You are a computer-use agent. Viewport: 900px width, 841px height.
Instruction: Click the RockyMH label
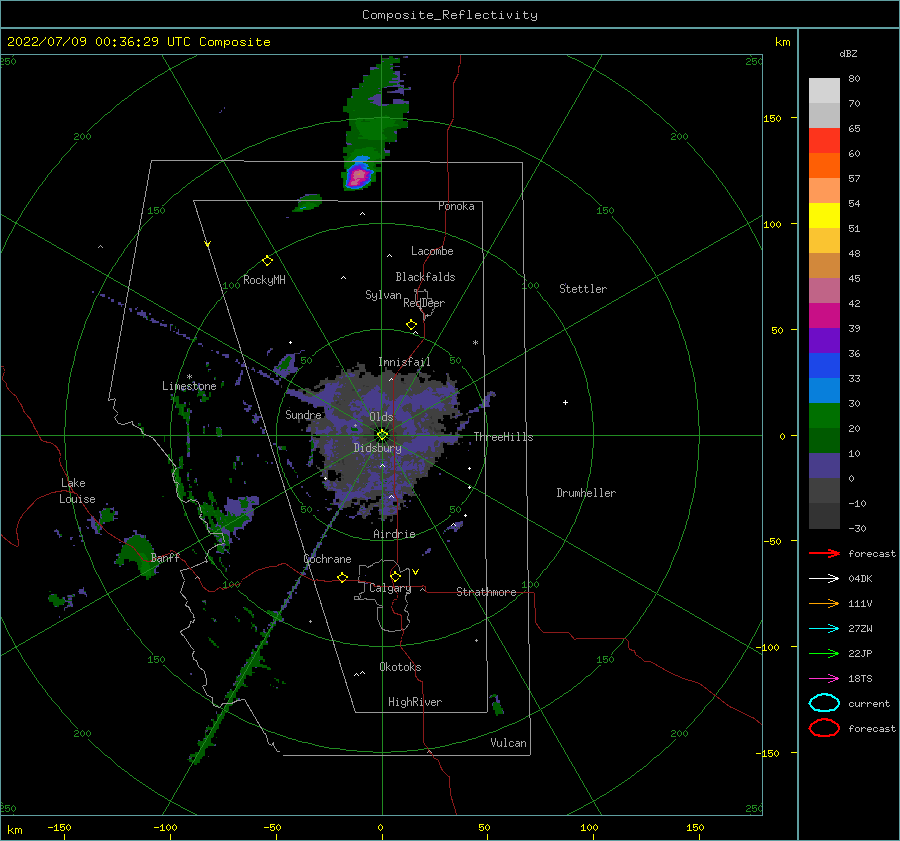pos(264,280)
